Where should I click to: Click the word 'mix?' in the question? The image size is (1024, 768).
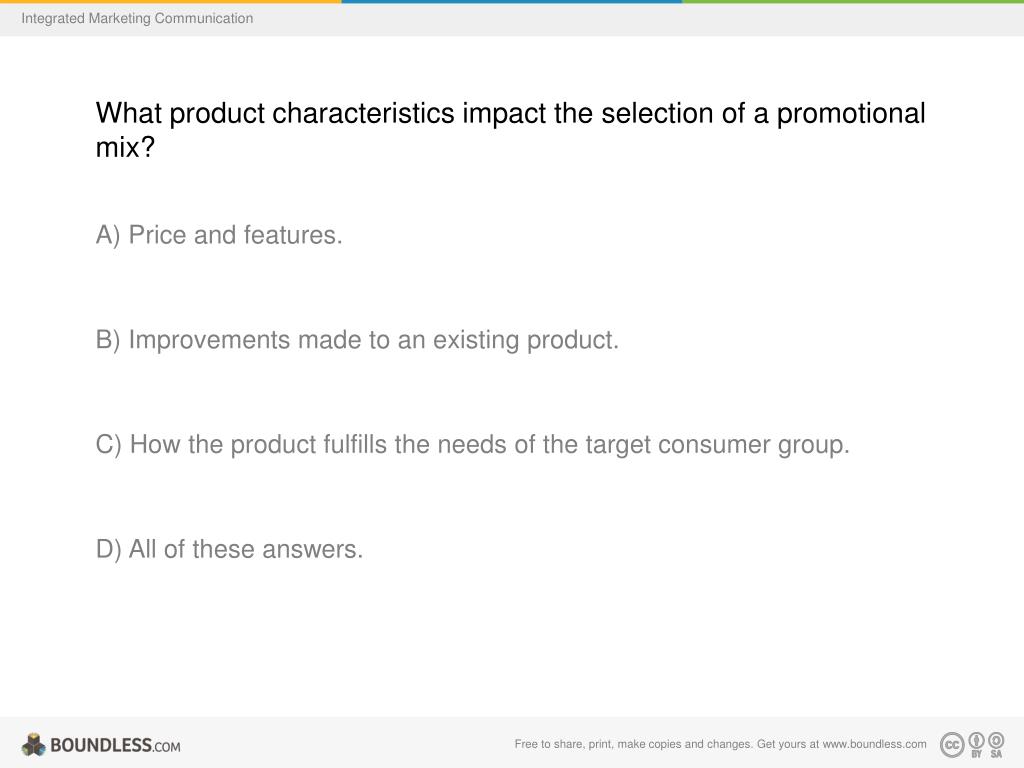125,147
